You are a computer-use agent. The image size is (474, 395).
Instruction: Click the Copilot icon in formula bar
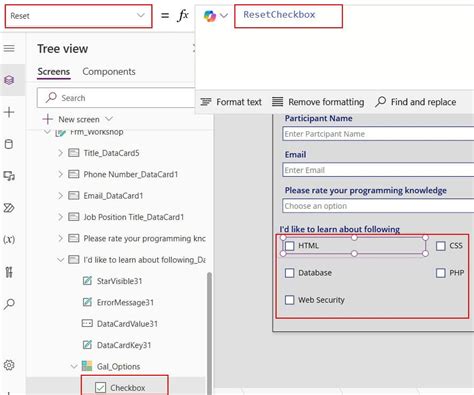coord(210,16)
